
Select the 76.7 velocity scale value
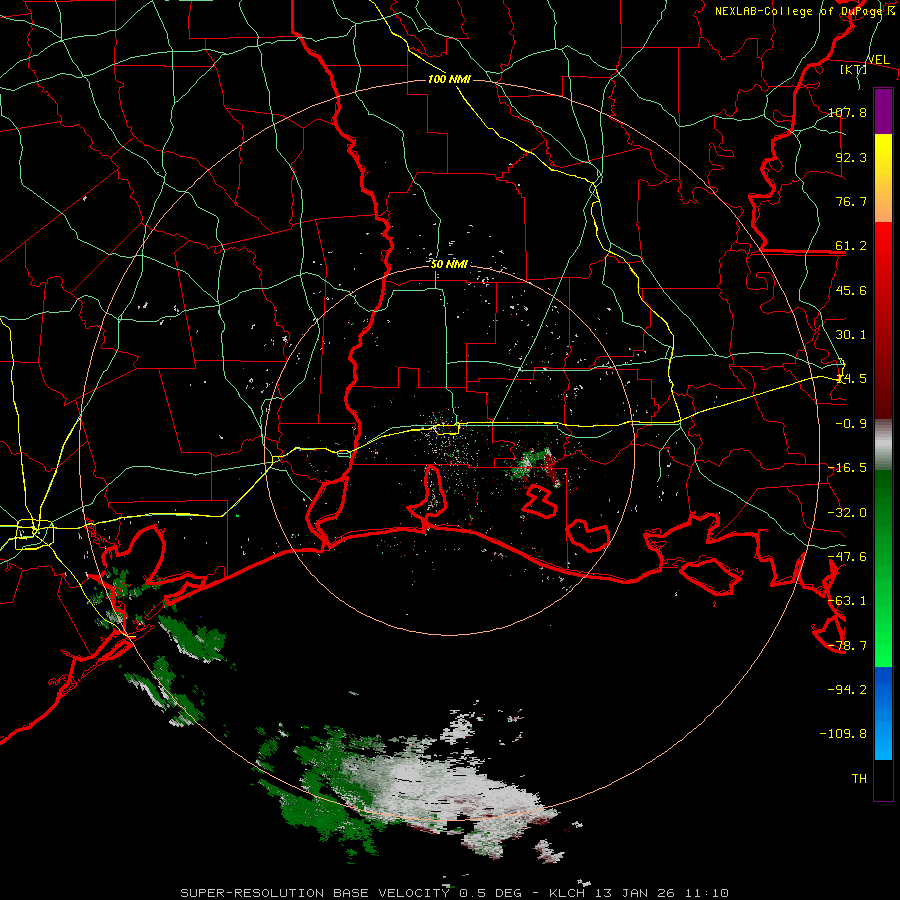coord(851,201)
